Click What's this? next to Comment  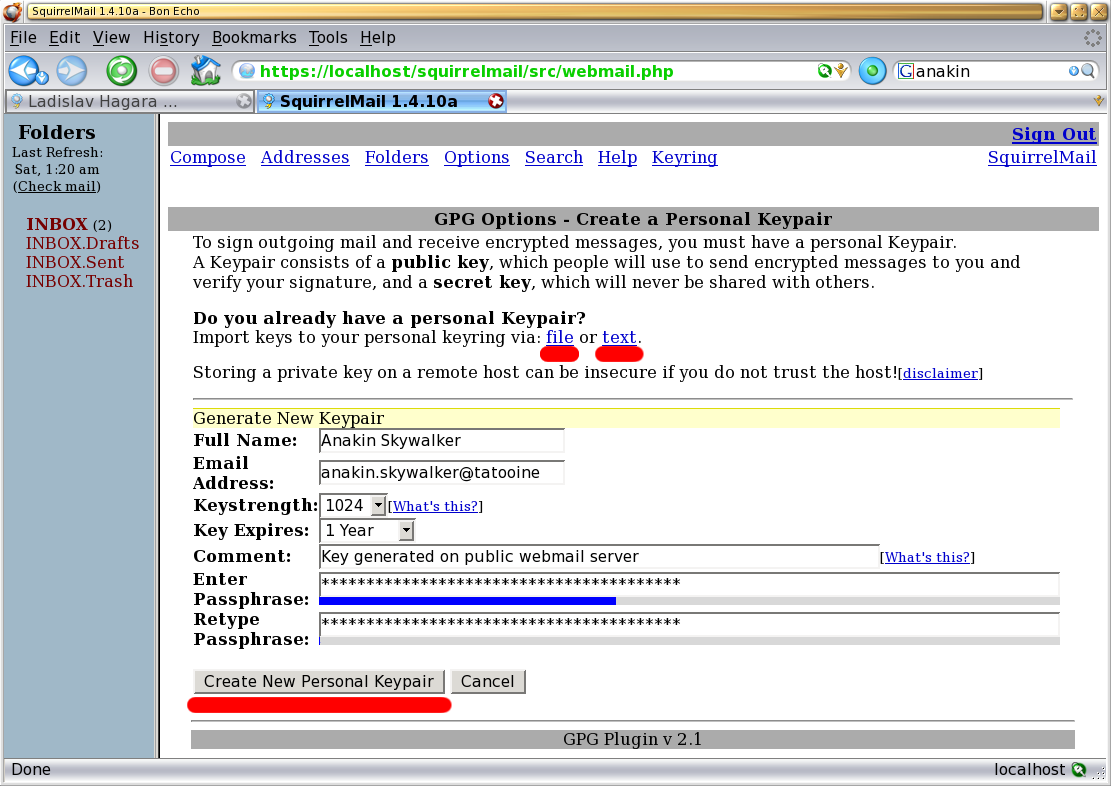[927, 557]
